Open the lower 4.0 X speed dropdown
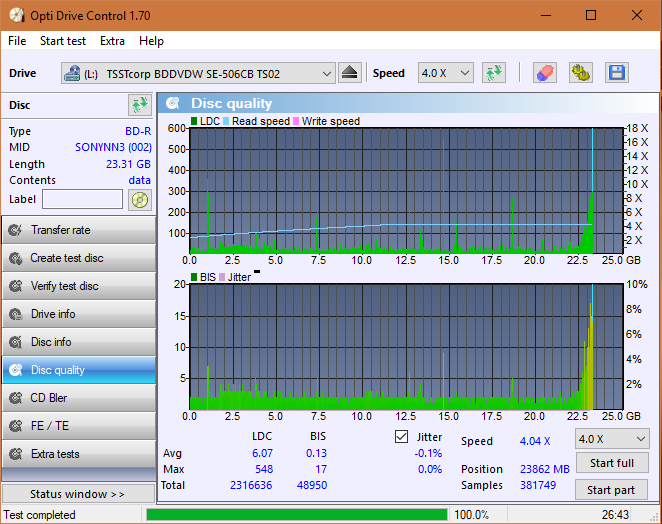 (612, 439)
